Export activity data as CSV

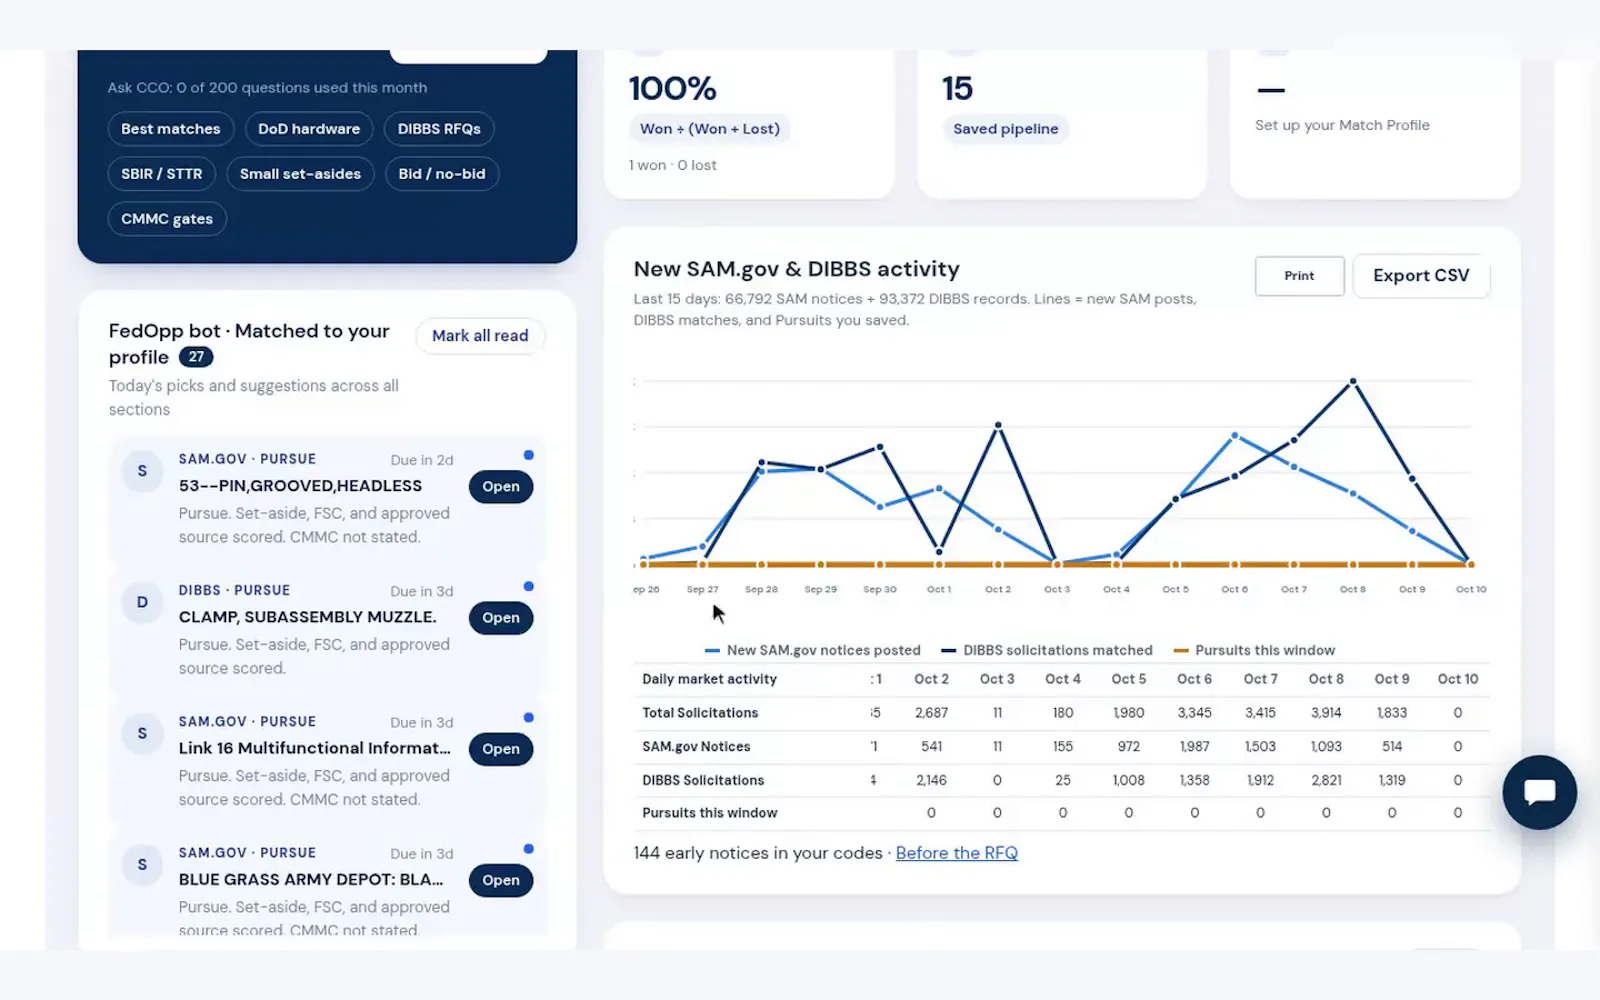pos(1421,276)
